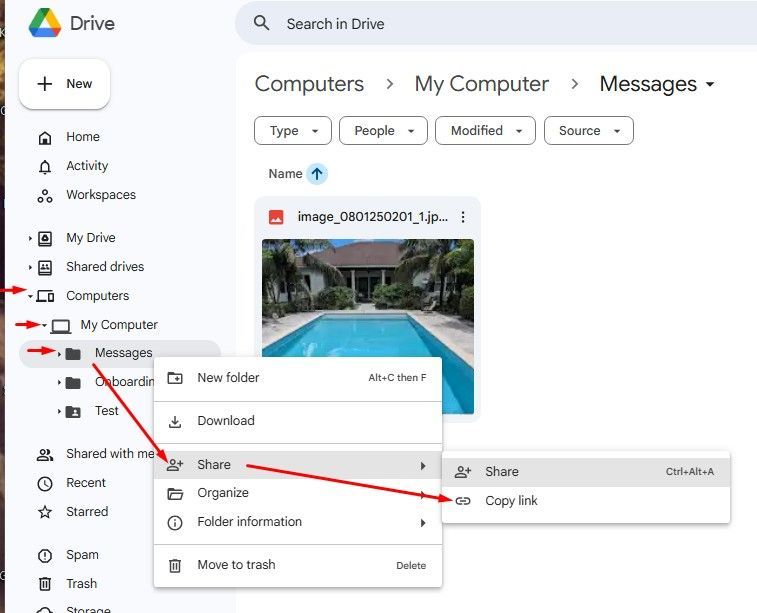Image resolution: width=757 pixels, height=613 pixels.
Task: Open the Starred star icon
Action: [45, 512]
